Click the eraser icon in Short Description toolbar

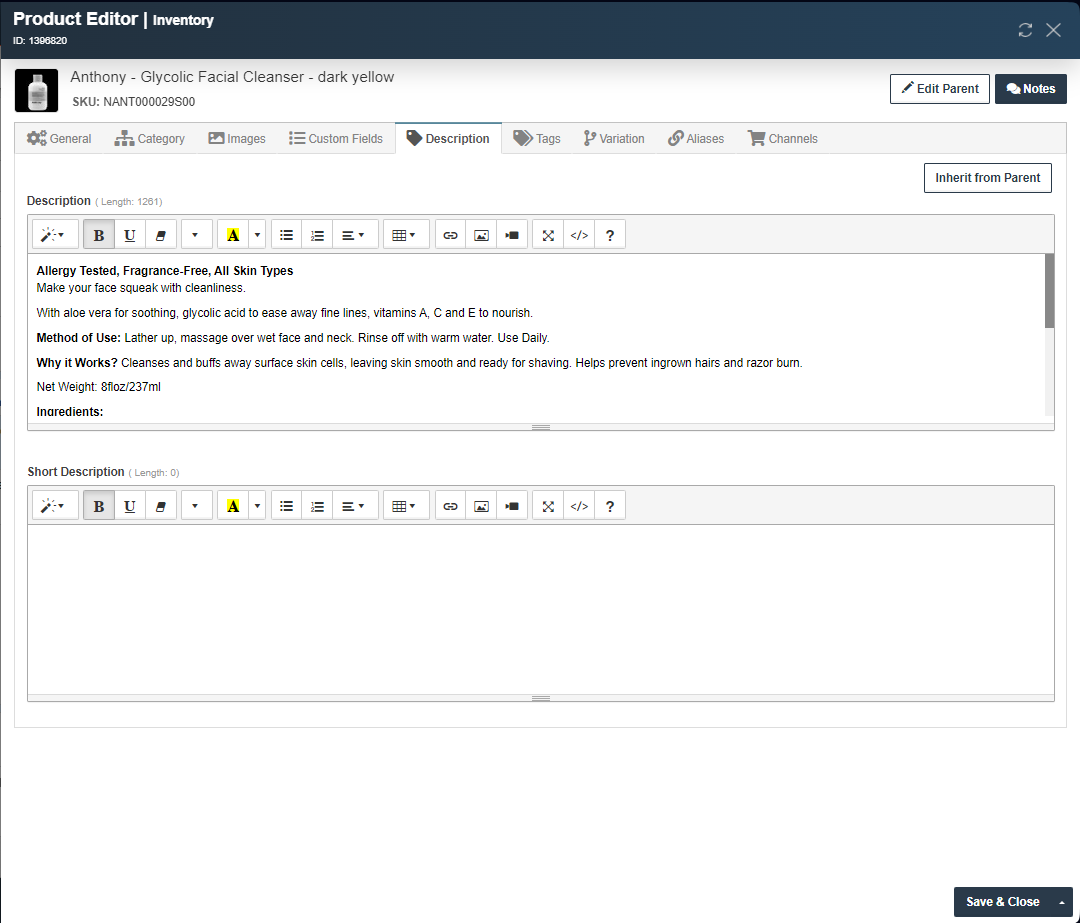(160, 506)
